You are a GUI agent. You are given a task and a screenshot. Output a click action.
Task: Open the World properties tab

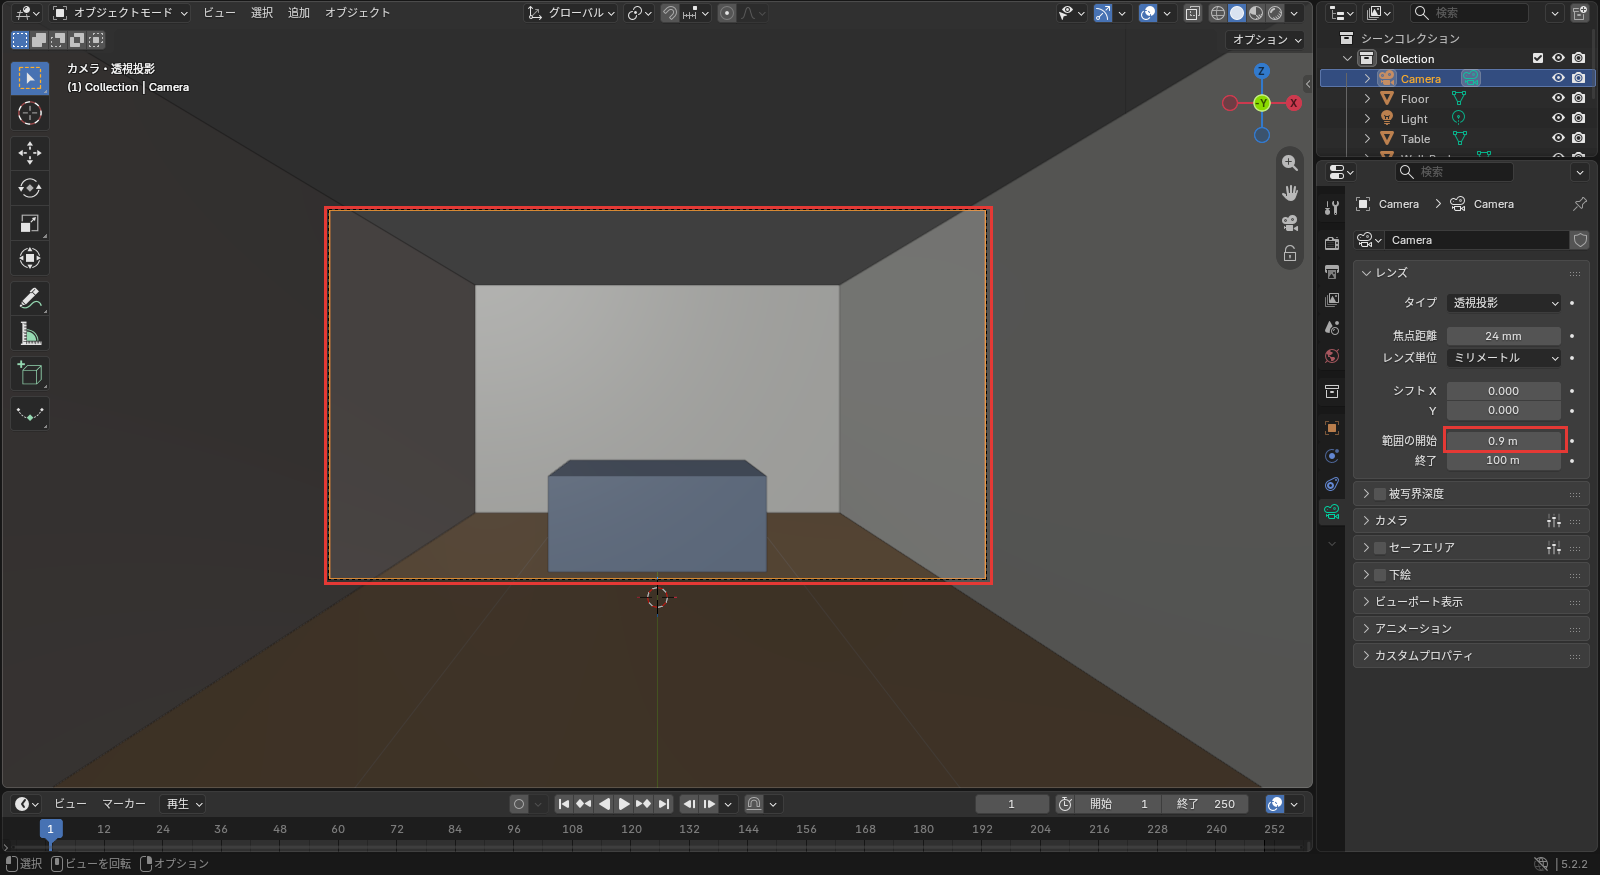click(1332, 356)
